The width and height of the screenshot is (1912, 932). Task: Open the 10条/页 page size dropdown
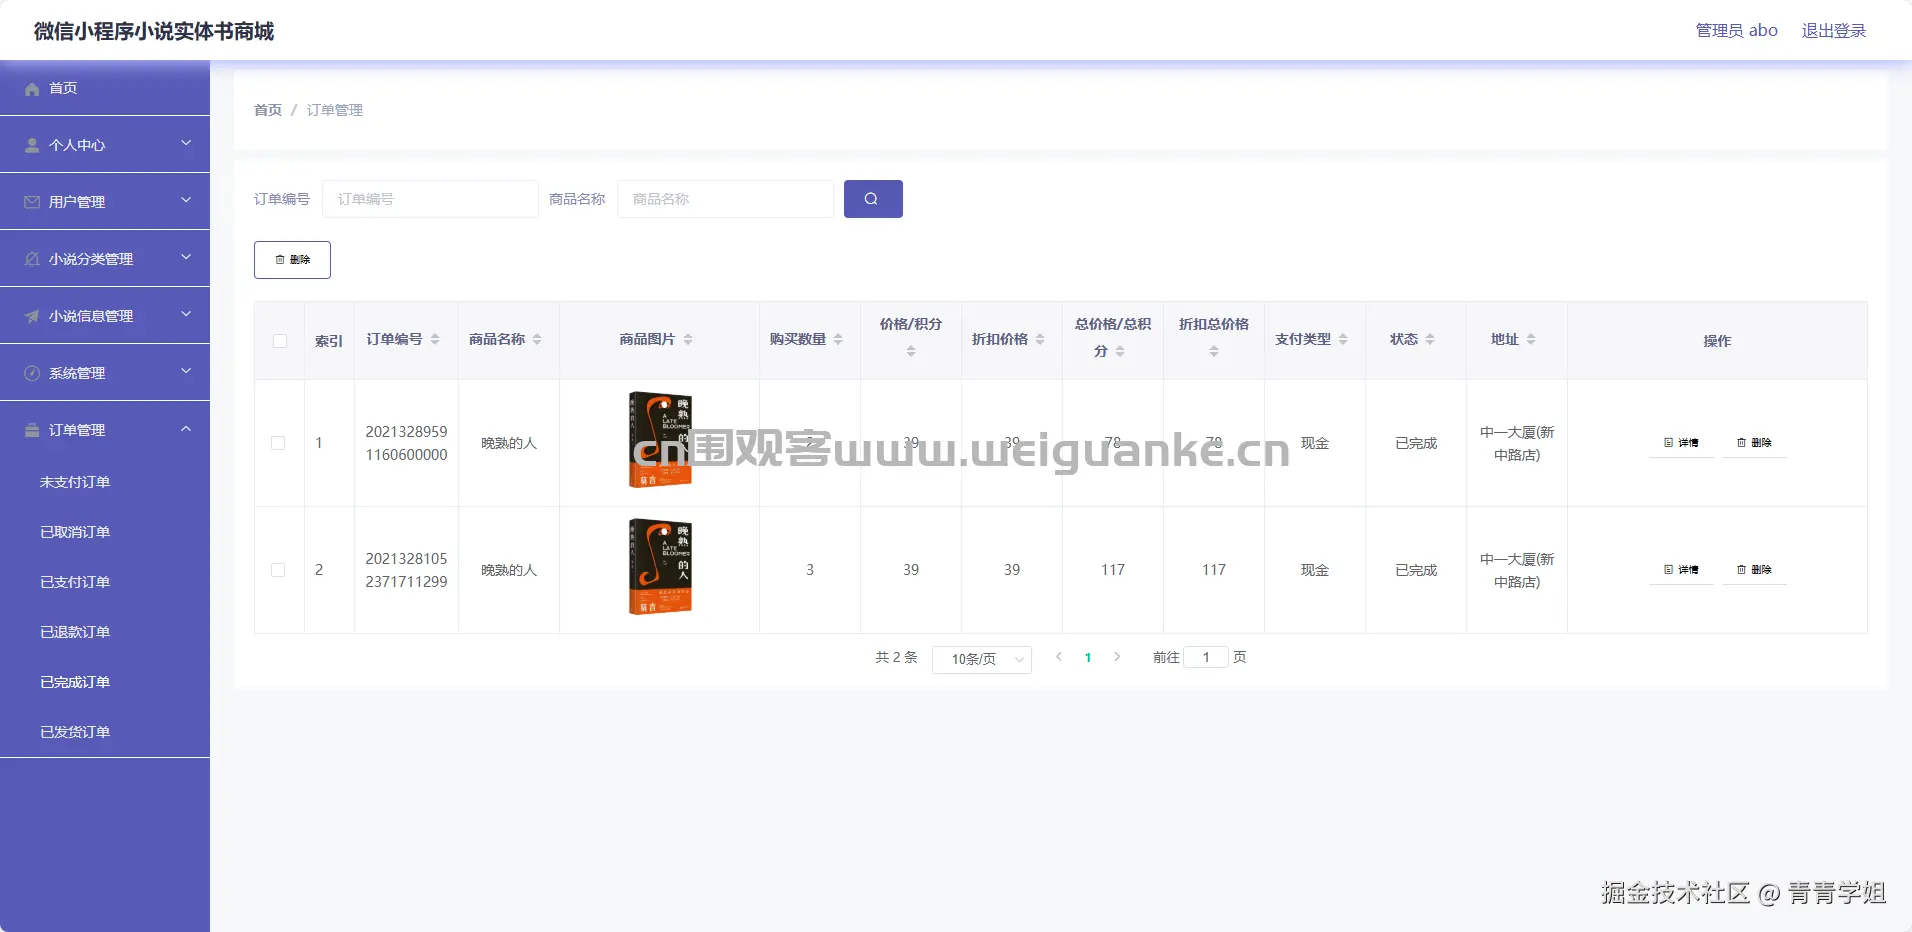[981, 659]
